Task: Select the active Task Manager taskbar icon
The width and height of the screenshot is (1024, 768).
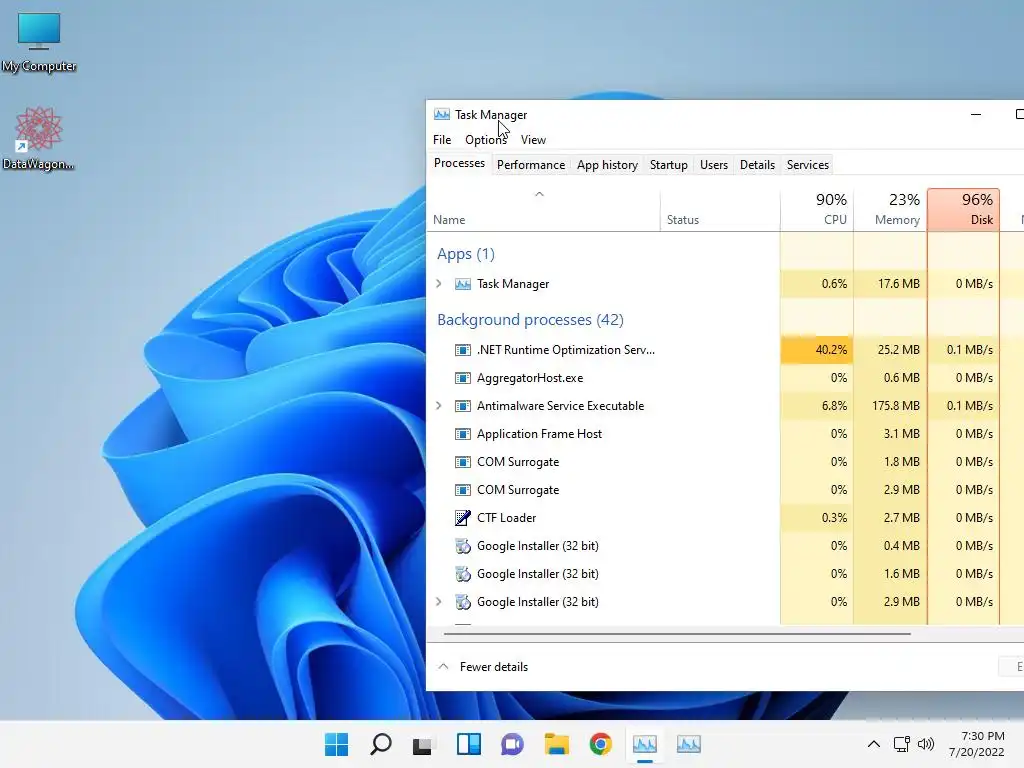Action: (645, 744)
